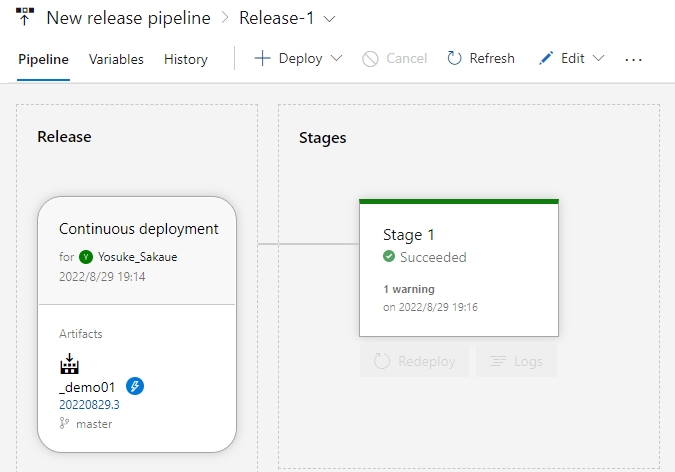Open the History tab
Image resolution: width=675 pixels, height=472 pixels.
tap(186, 59)
